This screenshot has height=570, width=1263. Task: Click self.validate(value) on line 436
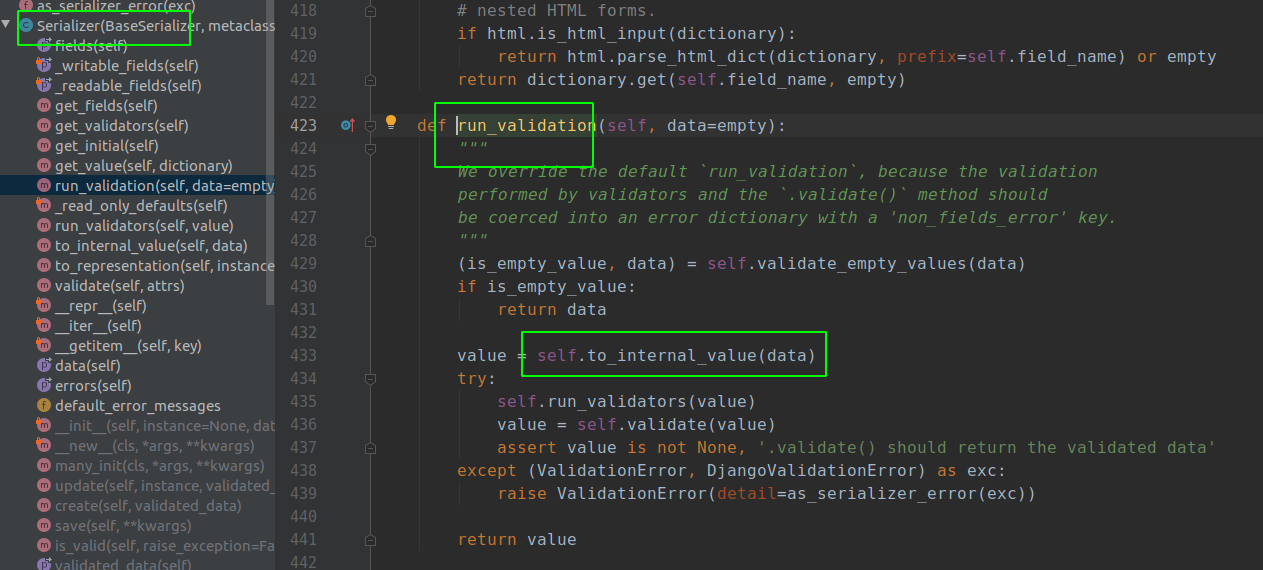pyautogui.click(x=677, y=424)
